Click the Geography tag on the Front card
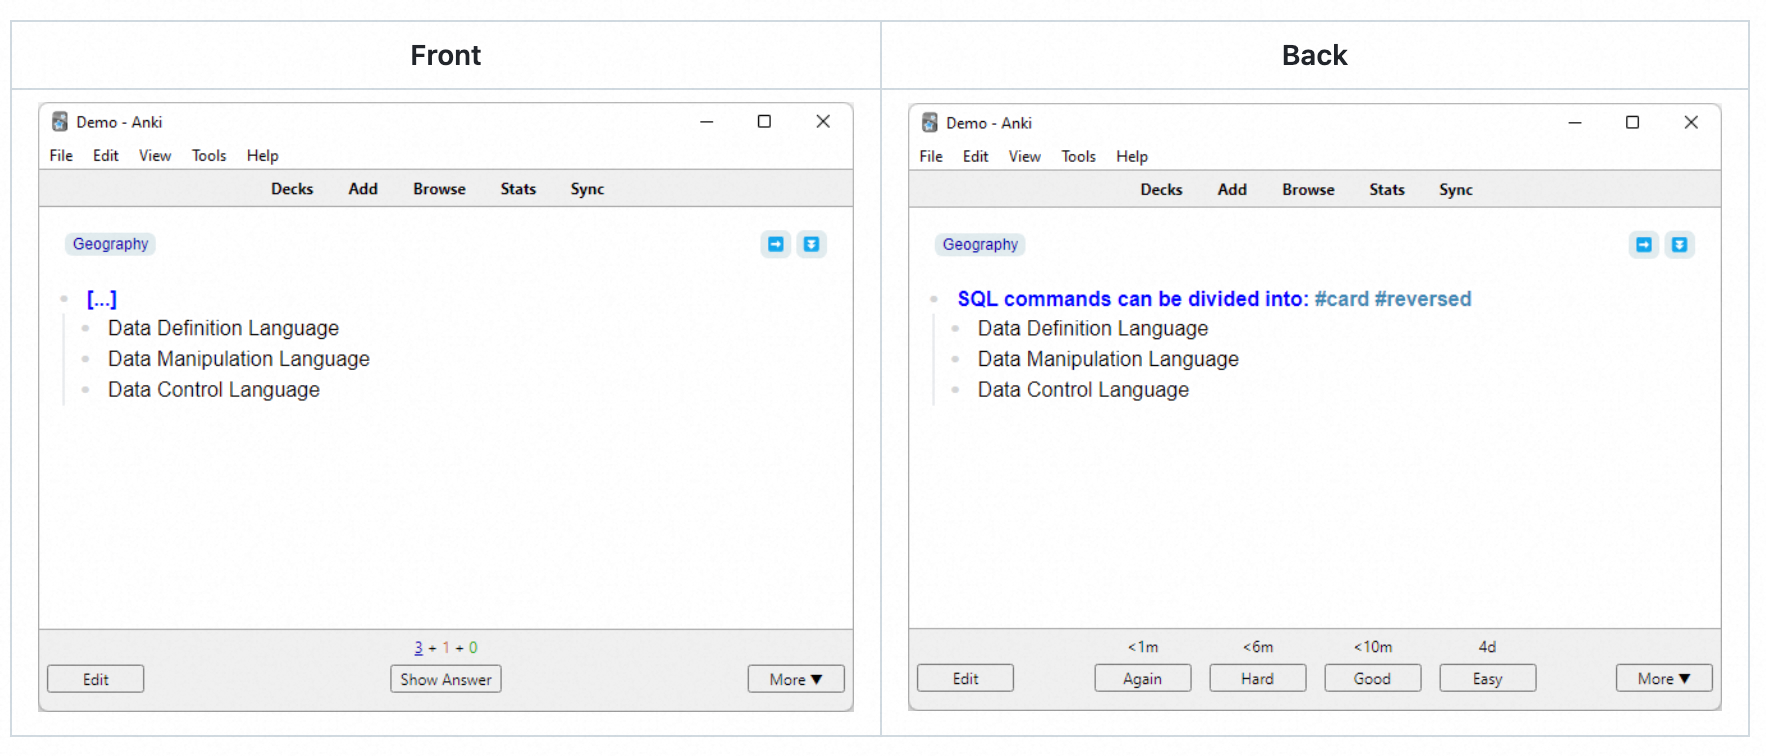The height and width of the screenshot is (756, 1766). [x=110, y=244]
